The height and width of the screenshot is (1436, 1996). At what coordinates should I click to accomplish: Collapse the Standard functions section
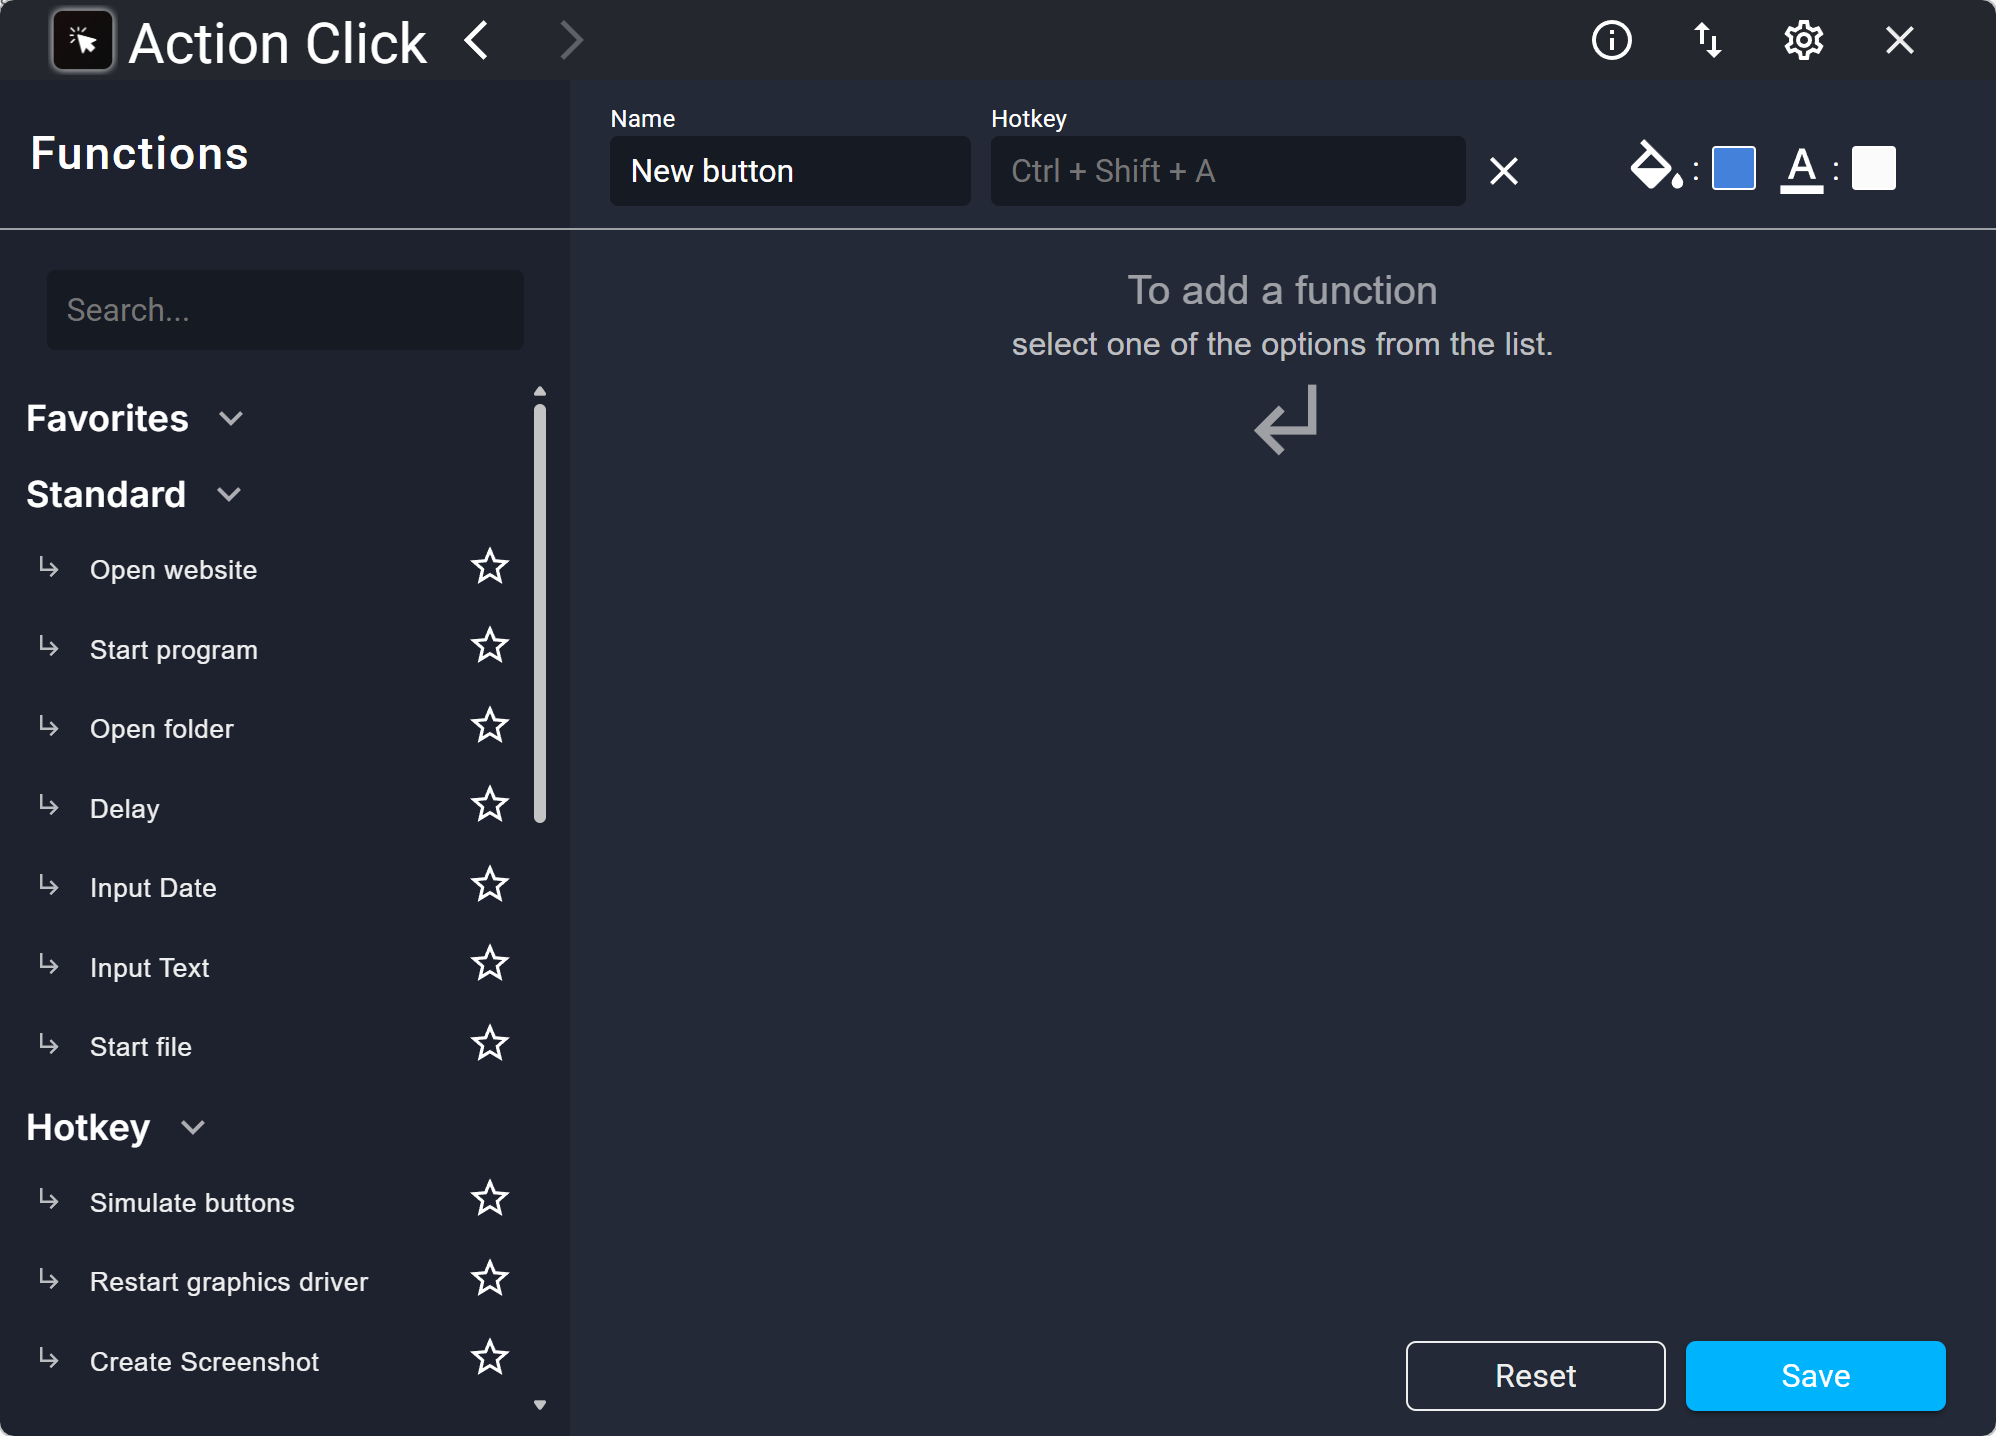pos(229,494)
